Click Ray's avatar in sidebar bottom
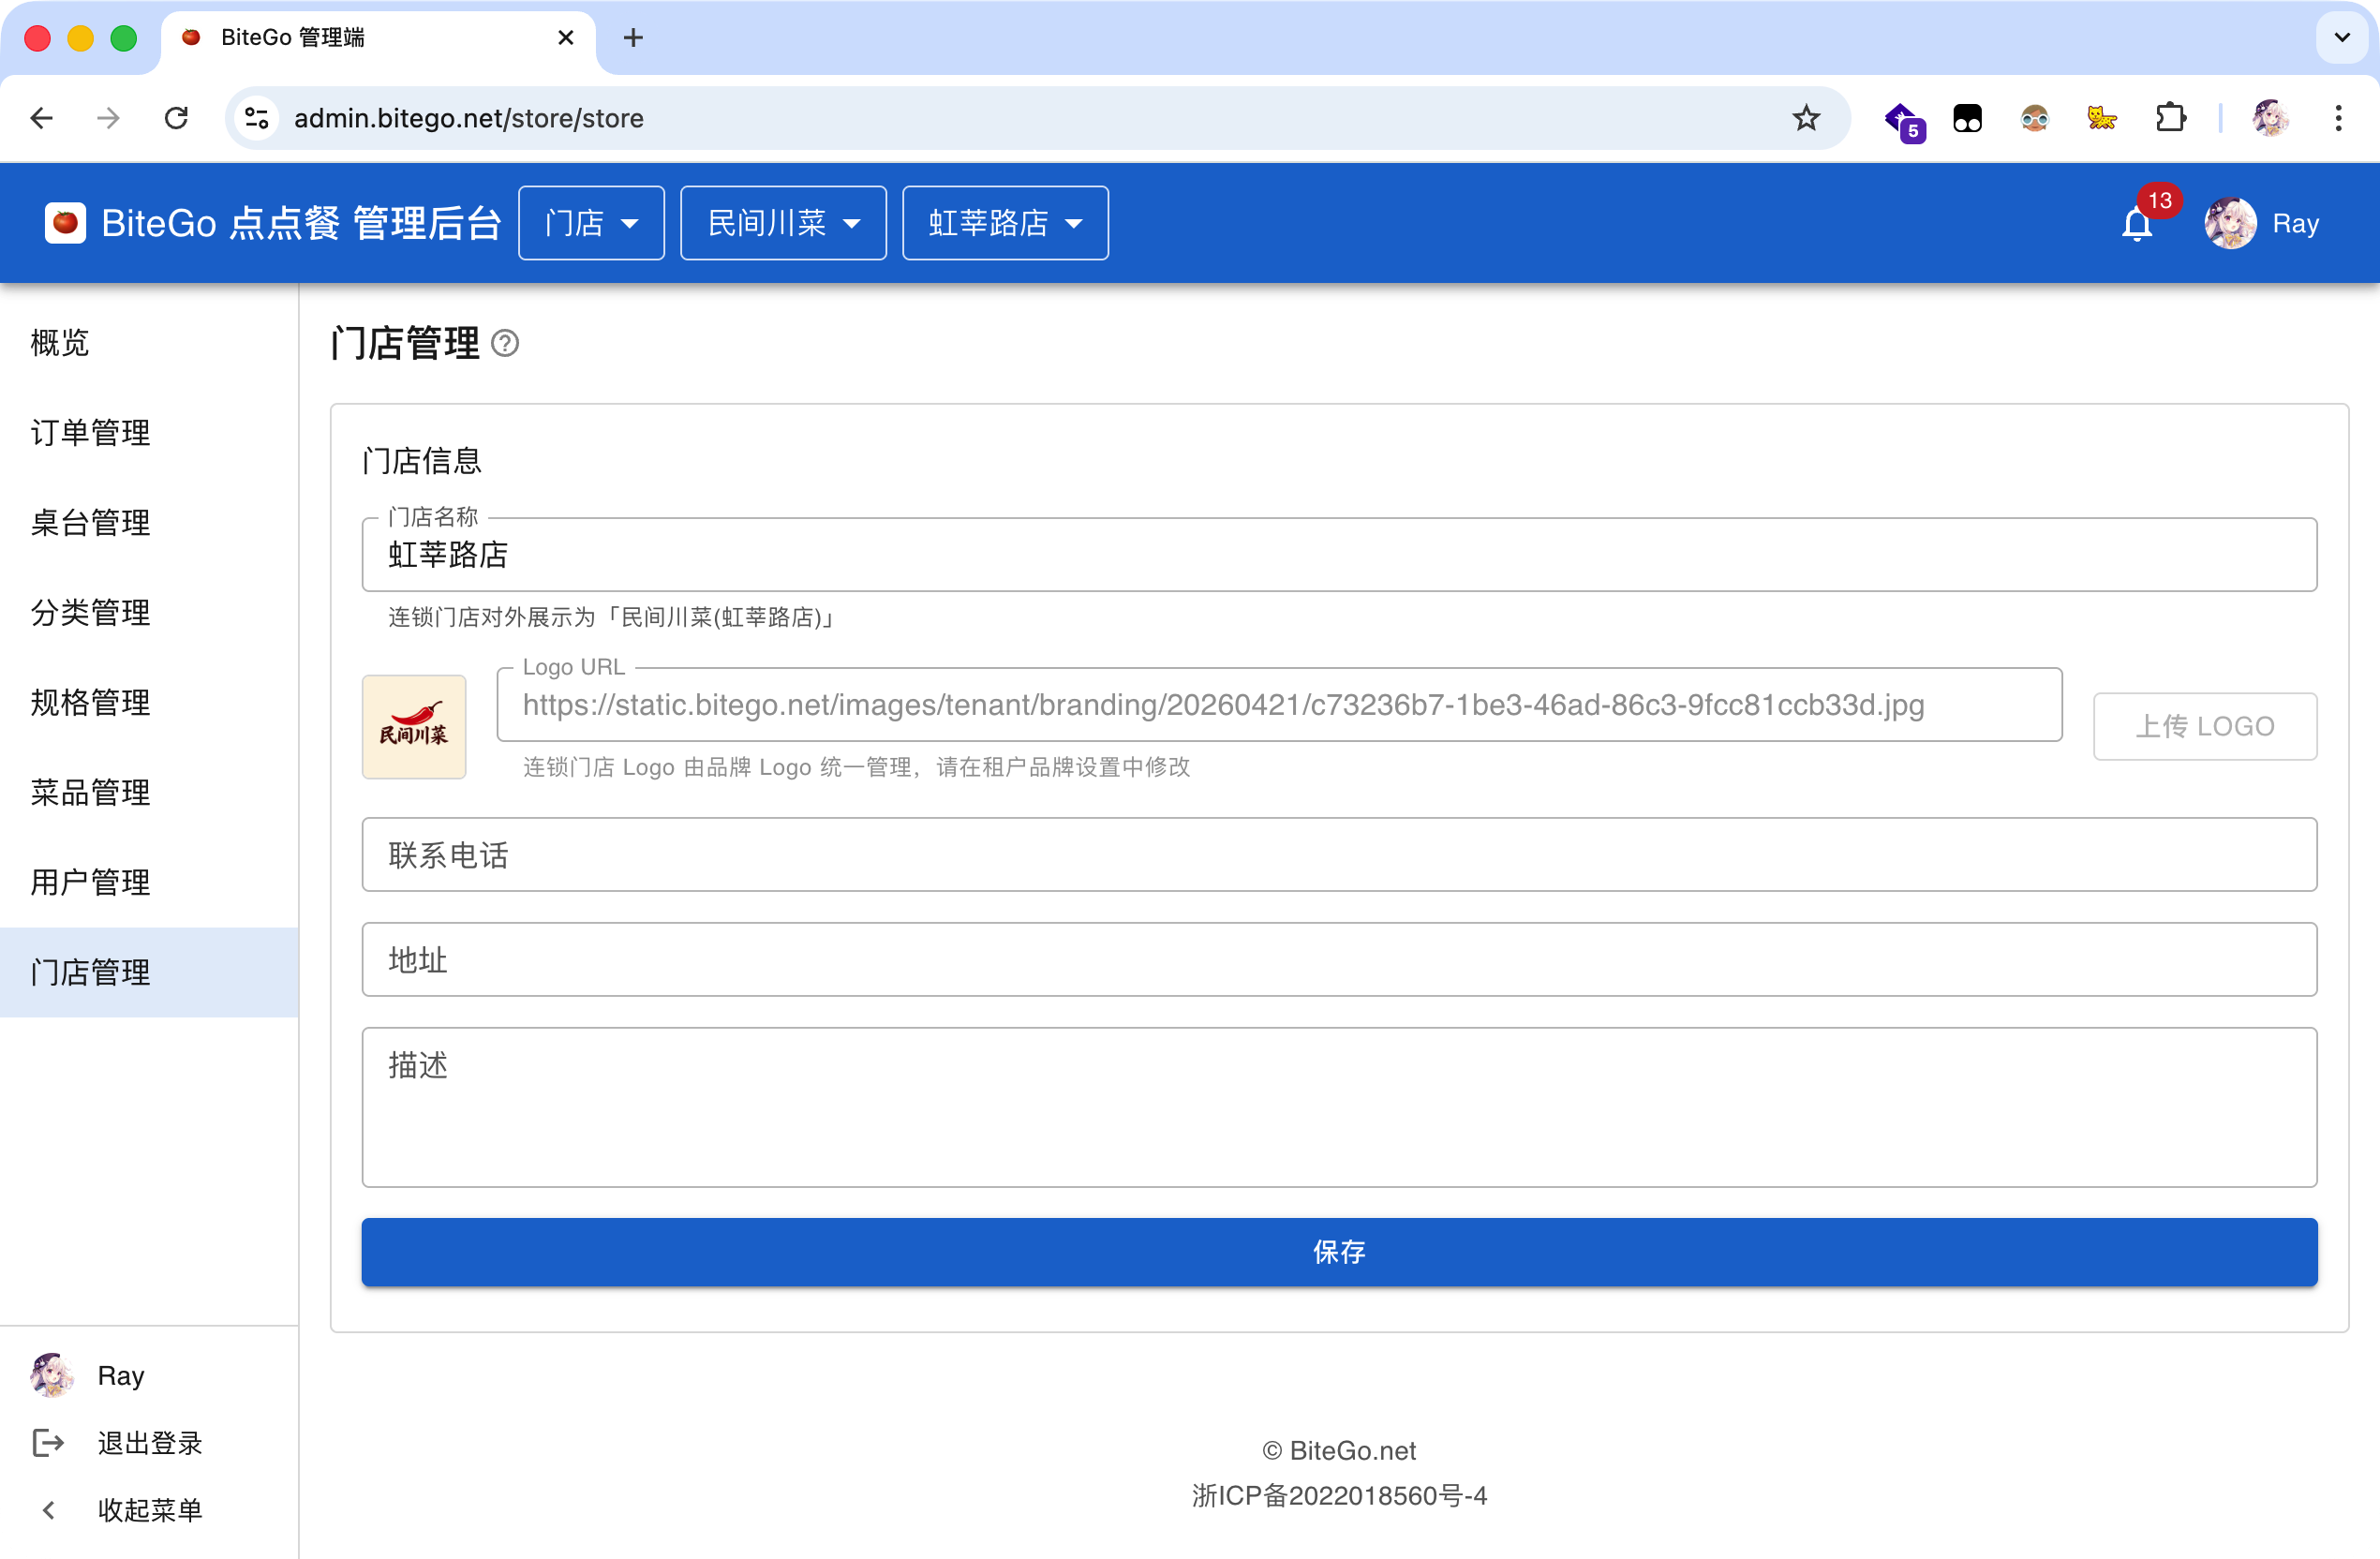Viewport: 2380px width, 1559px height. click(52, 1374)
